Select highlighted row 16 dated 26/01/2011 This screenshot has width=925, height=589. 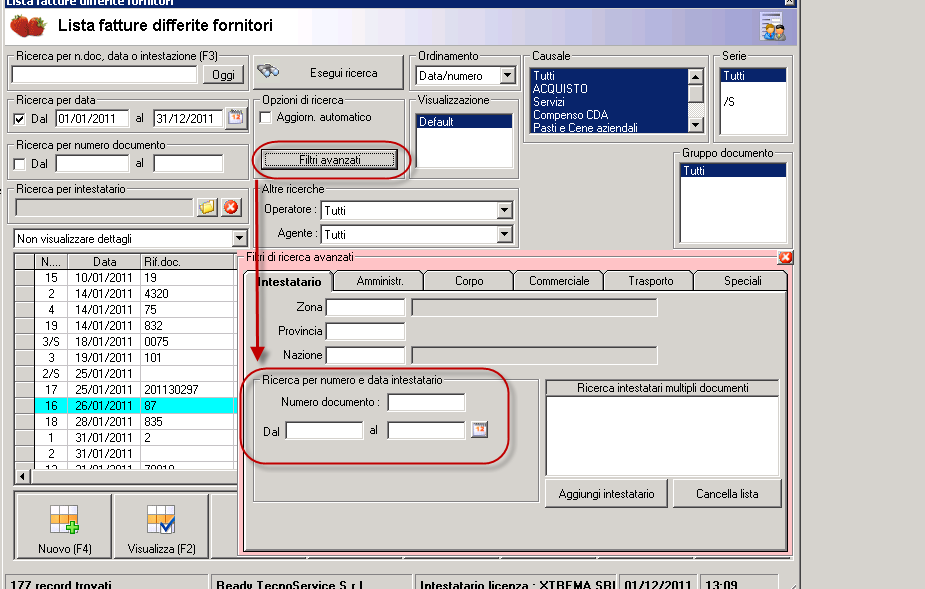tap(126, 405)
